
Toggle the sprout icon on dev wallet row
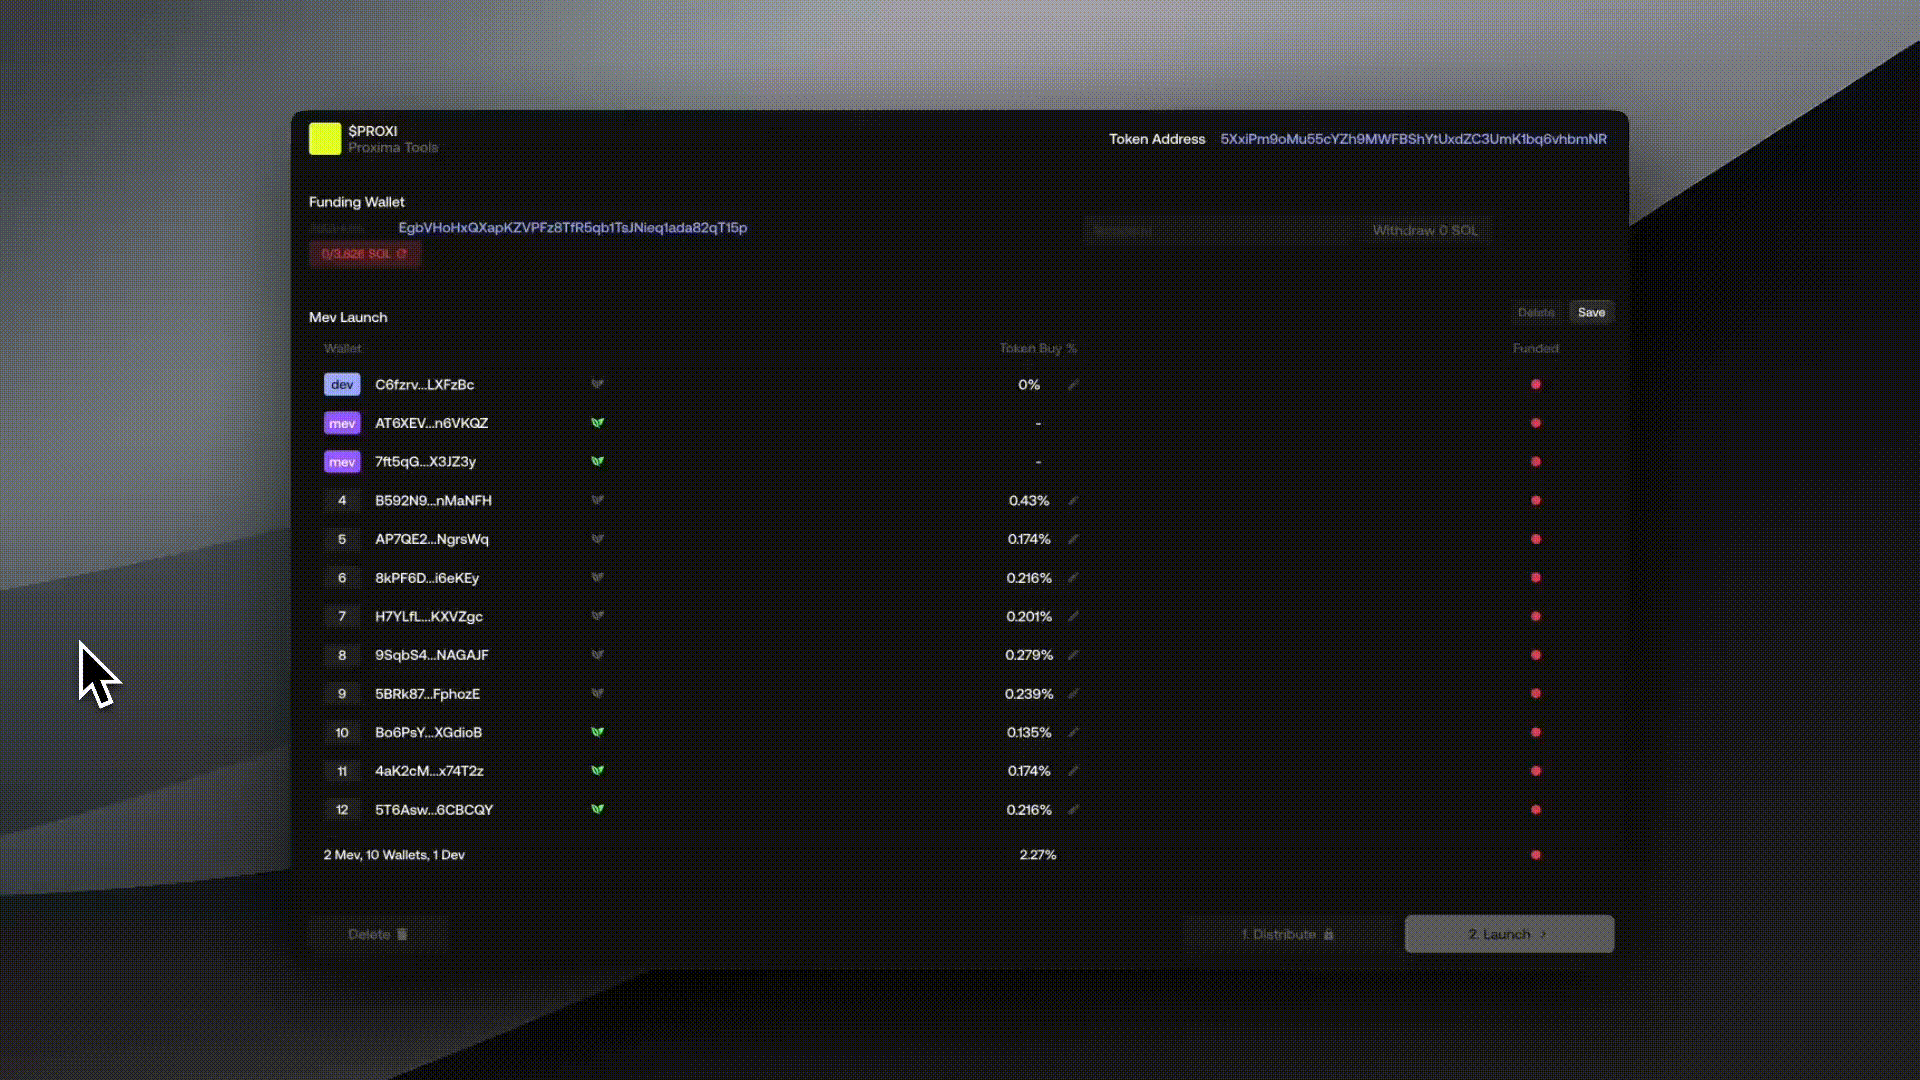coord(597,384)
